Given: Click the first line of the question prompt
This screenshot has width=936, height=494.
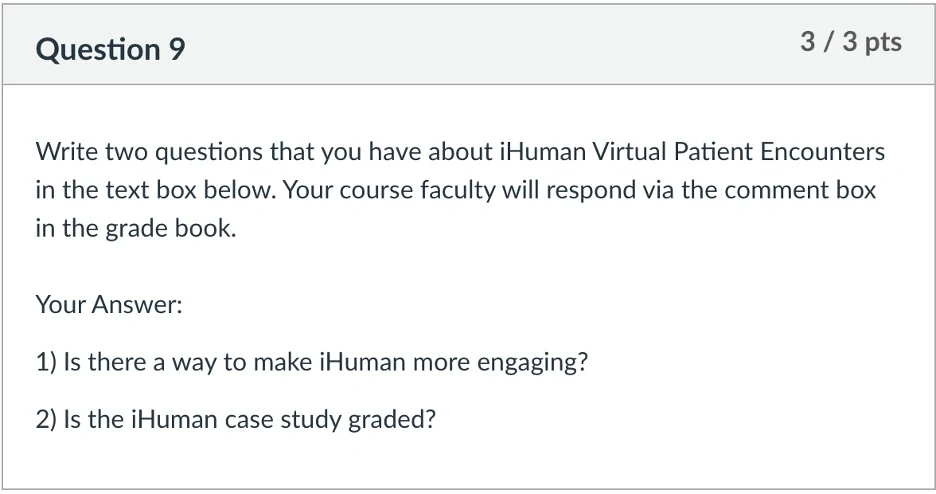Looking at the screenshot, I should [460, 152].
